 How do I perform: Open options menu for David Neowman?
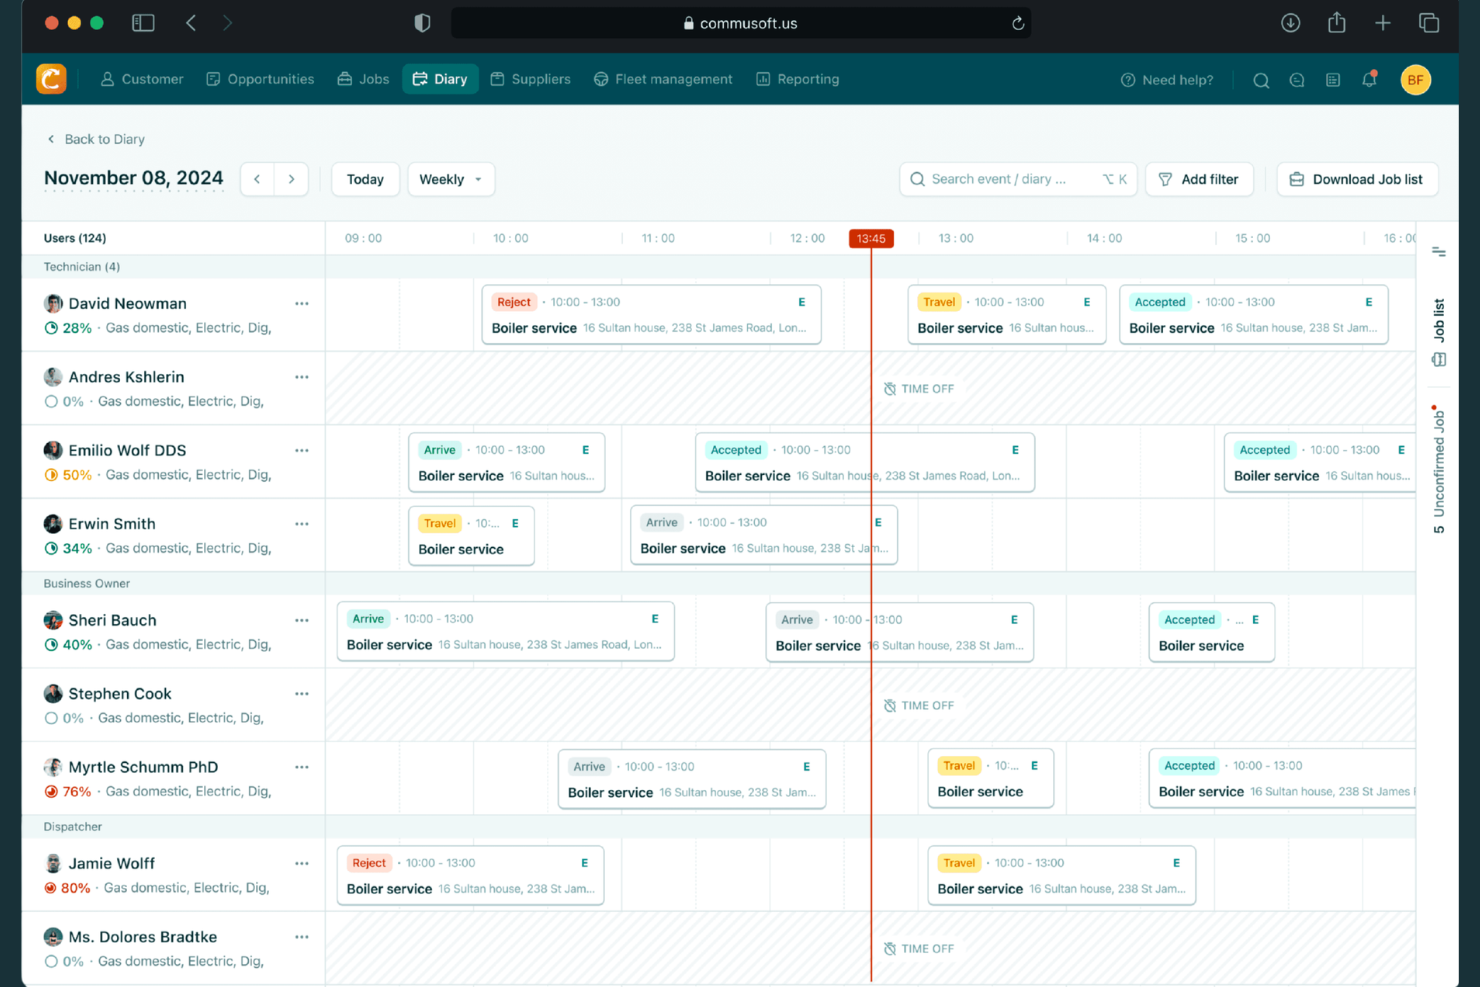tap(302, 303)
